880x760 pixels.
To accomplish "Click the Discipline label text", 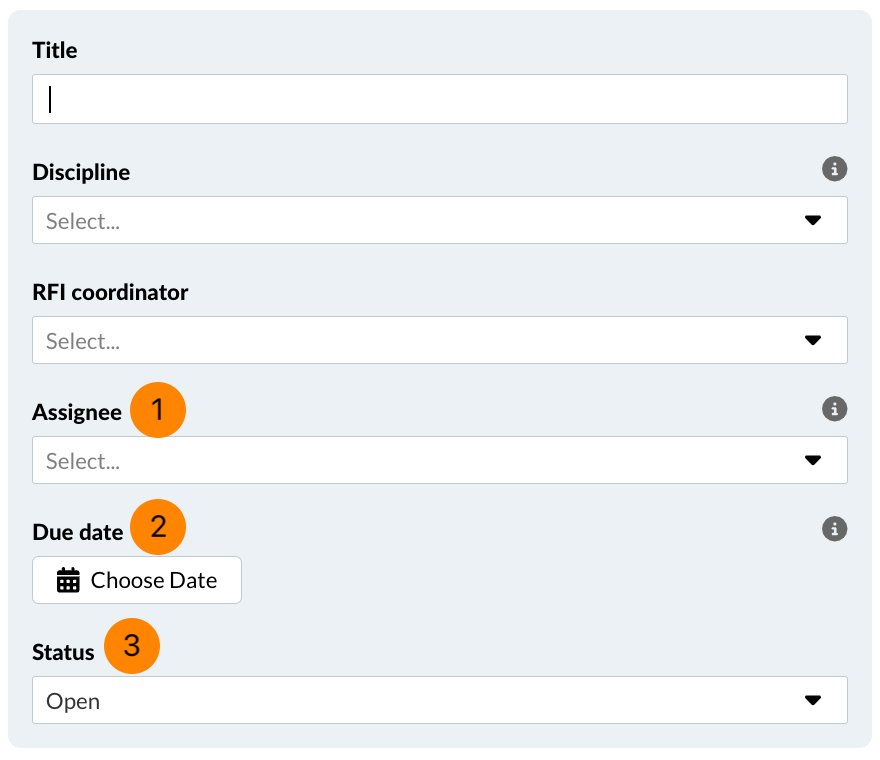I will click(x=81, y=172).
